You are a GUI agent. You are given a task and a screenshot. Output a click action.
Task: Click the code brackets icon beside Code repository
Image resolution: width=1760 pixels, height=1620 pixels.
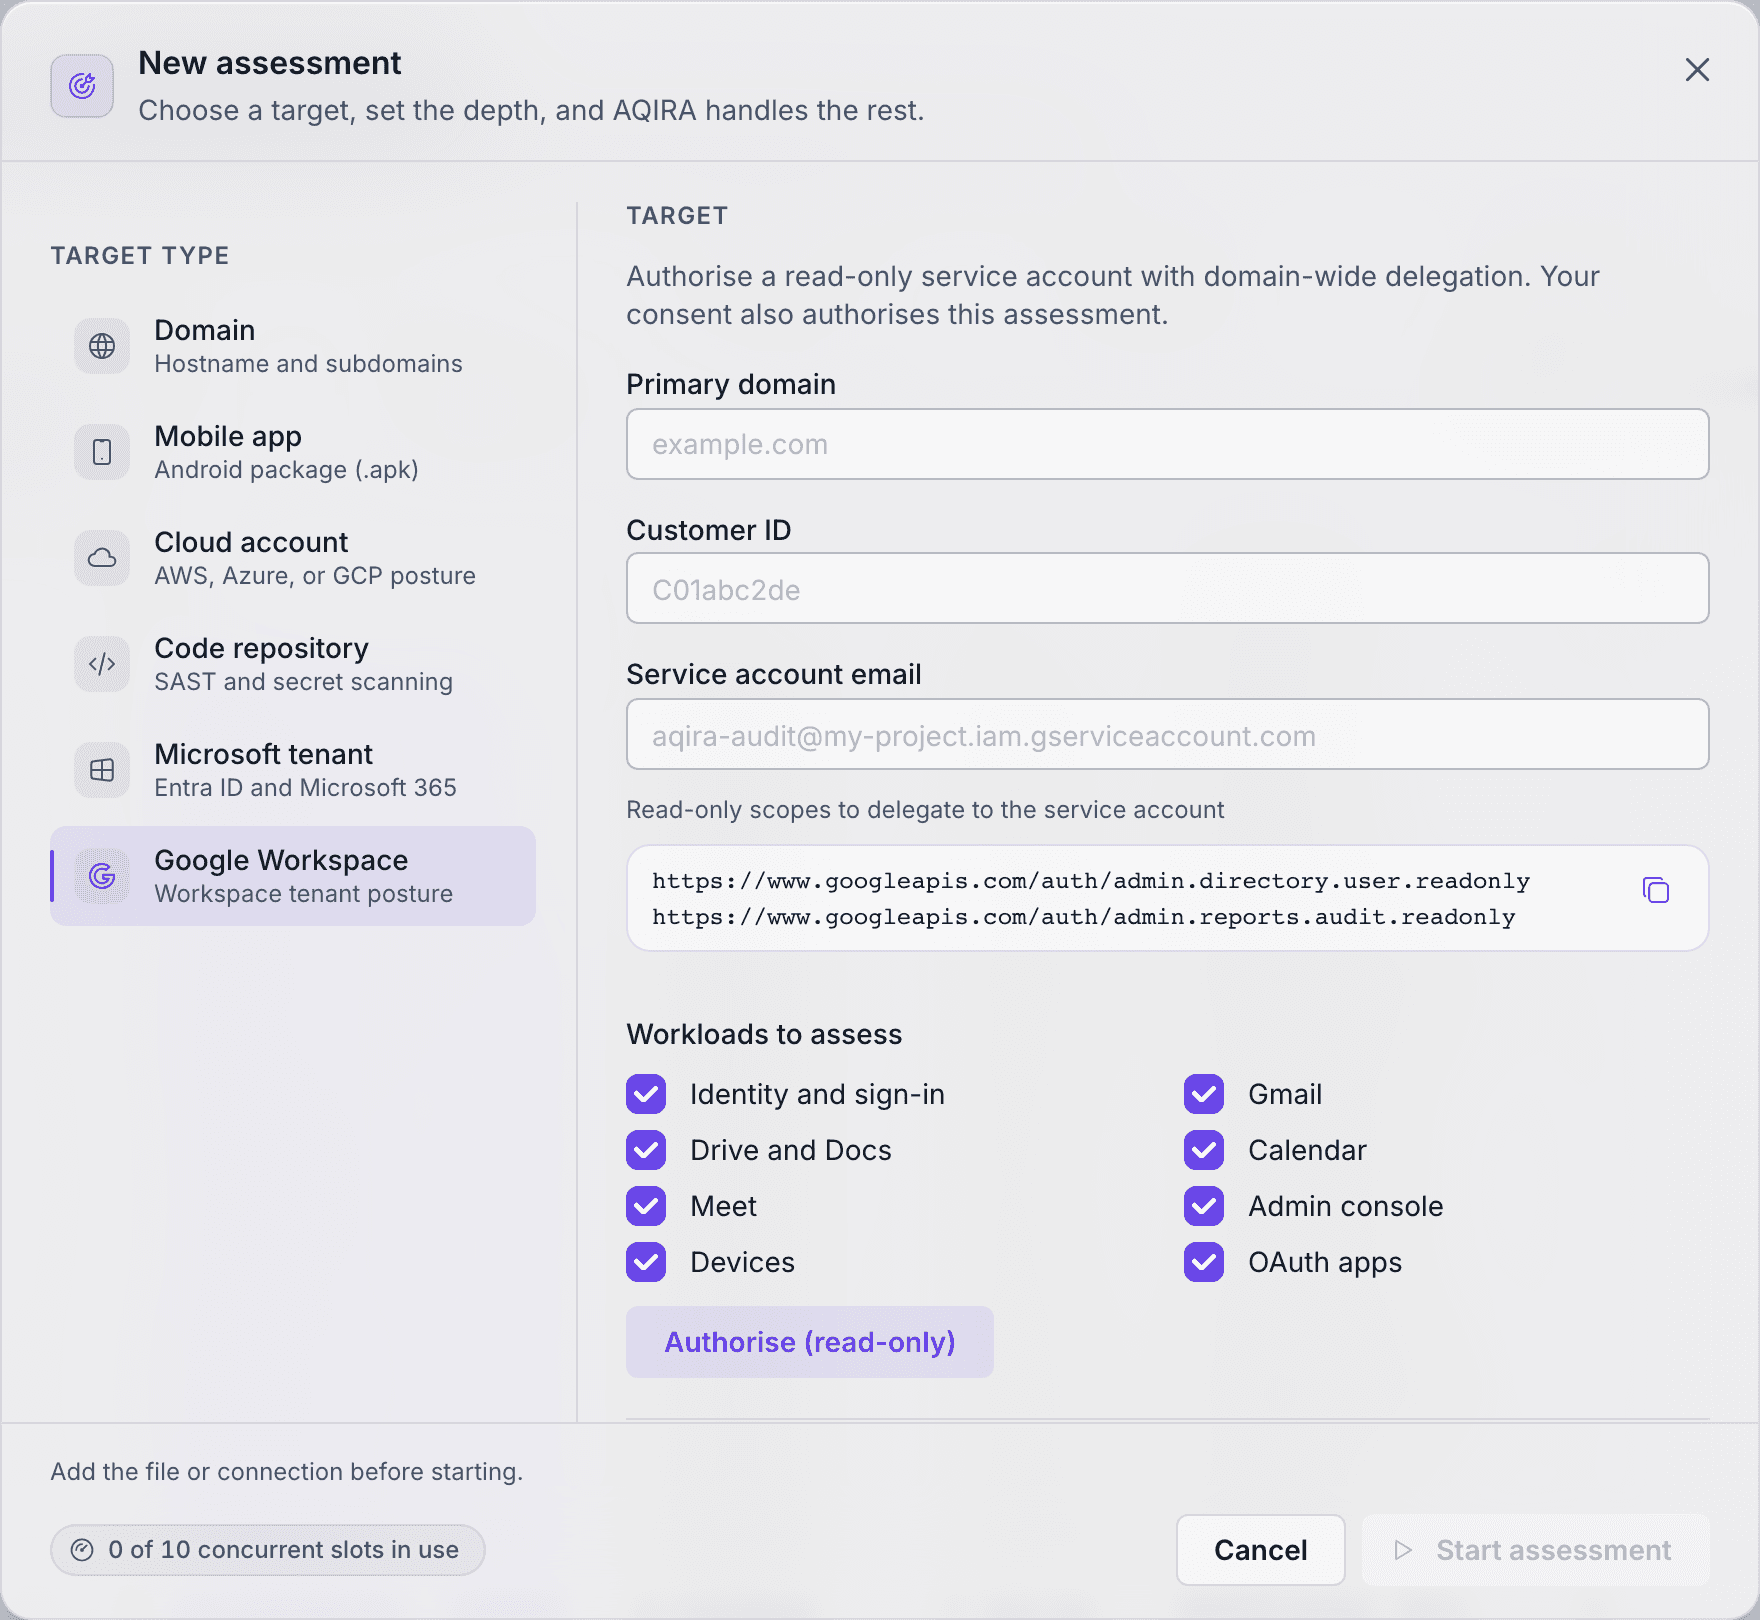102,664
